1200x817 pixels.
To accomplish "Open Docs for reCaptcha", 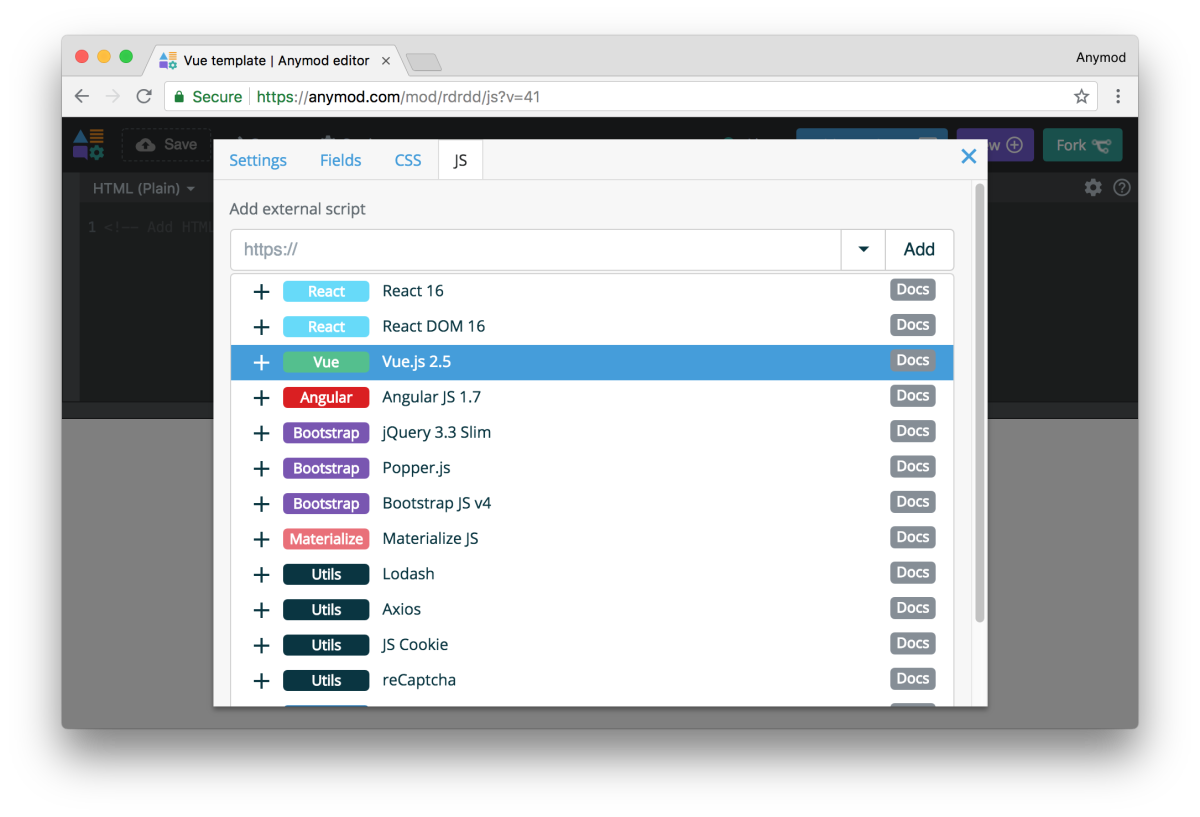I will click(x=913, y=679).
